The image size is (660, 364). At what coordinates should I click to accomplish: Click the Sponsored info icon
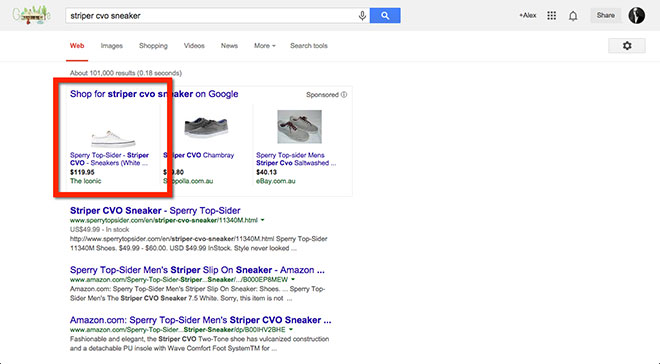[344, 95]
